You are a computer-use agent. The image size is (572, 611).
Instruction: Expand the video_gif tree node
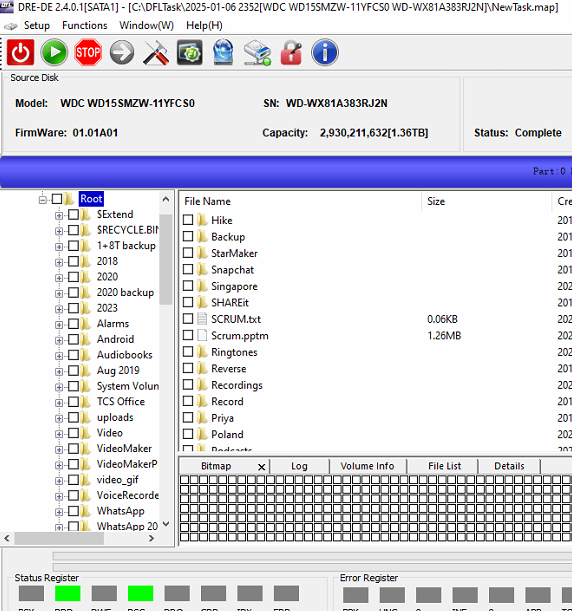[59, 480]
